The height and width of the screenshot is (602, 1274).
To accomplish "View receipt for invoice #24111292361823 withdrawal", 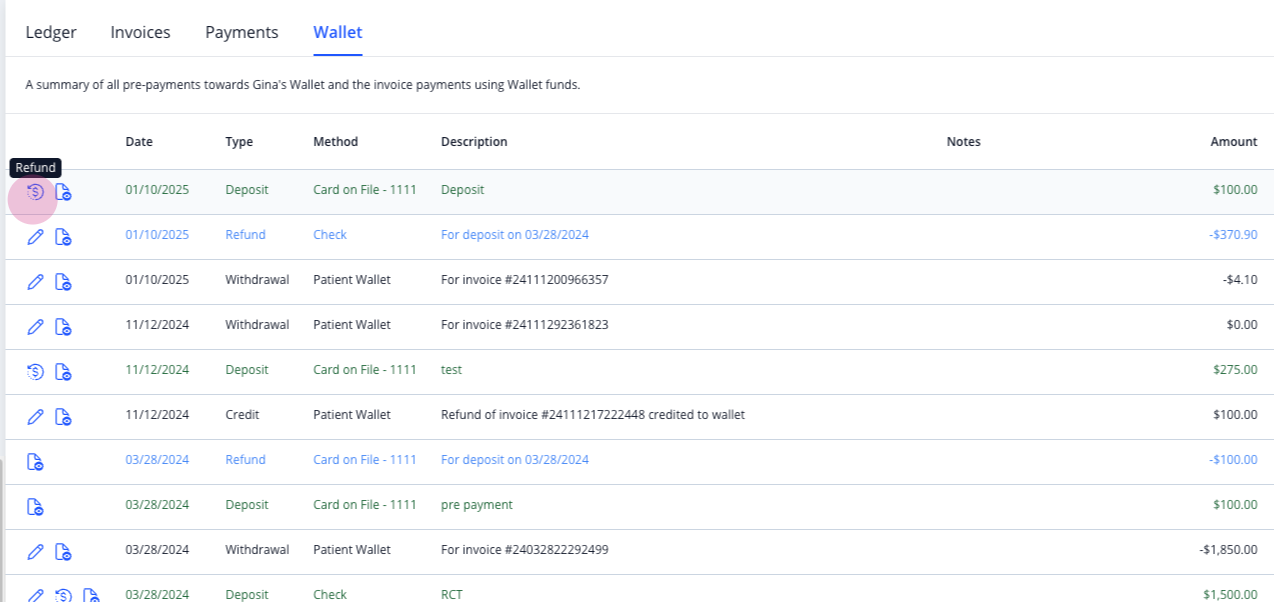I will [63, 327].
